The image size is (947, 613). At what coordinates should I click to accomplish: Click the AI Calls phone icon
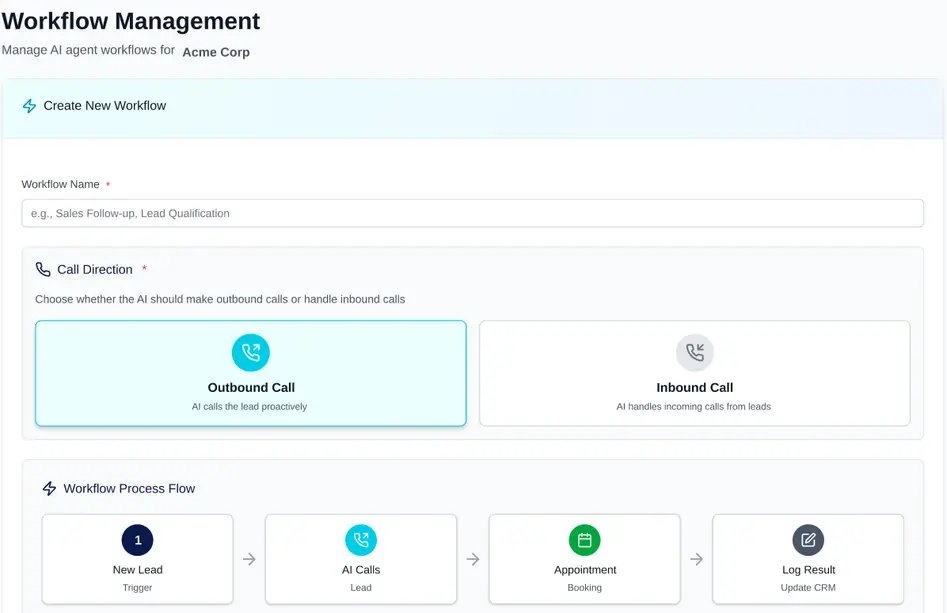361,540
